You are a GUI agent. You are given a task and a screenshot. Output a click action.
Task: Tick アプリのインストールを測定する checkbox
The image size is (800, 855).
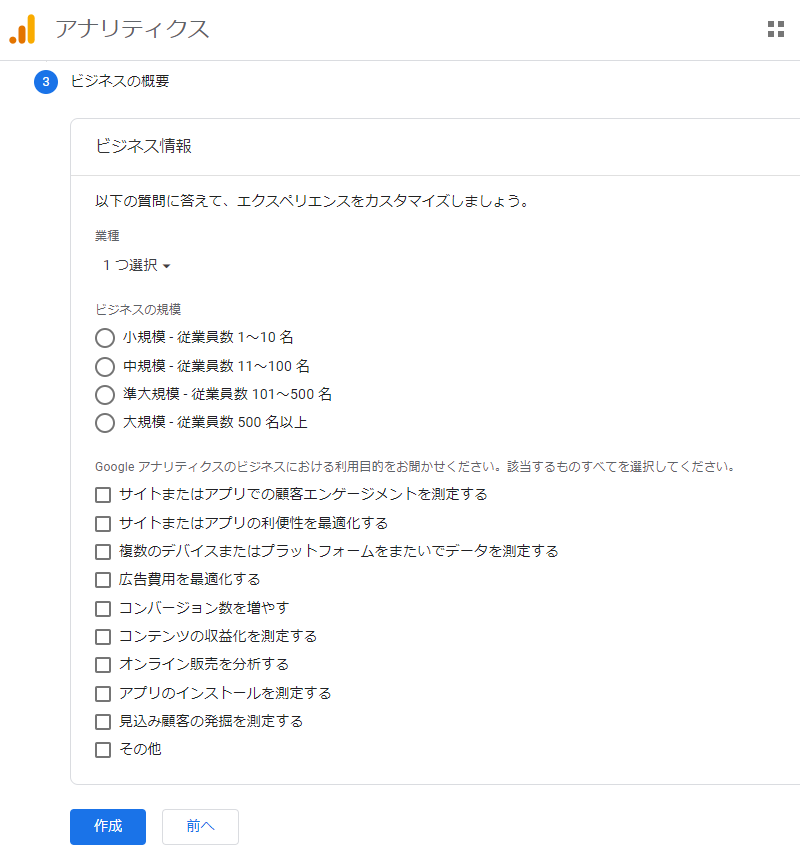[x=103, y=693]
